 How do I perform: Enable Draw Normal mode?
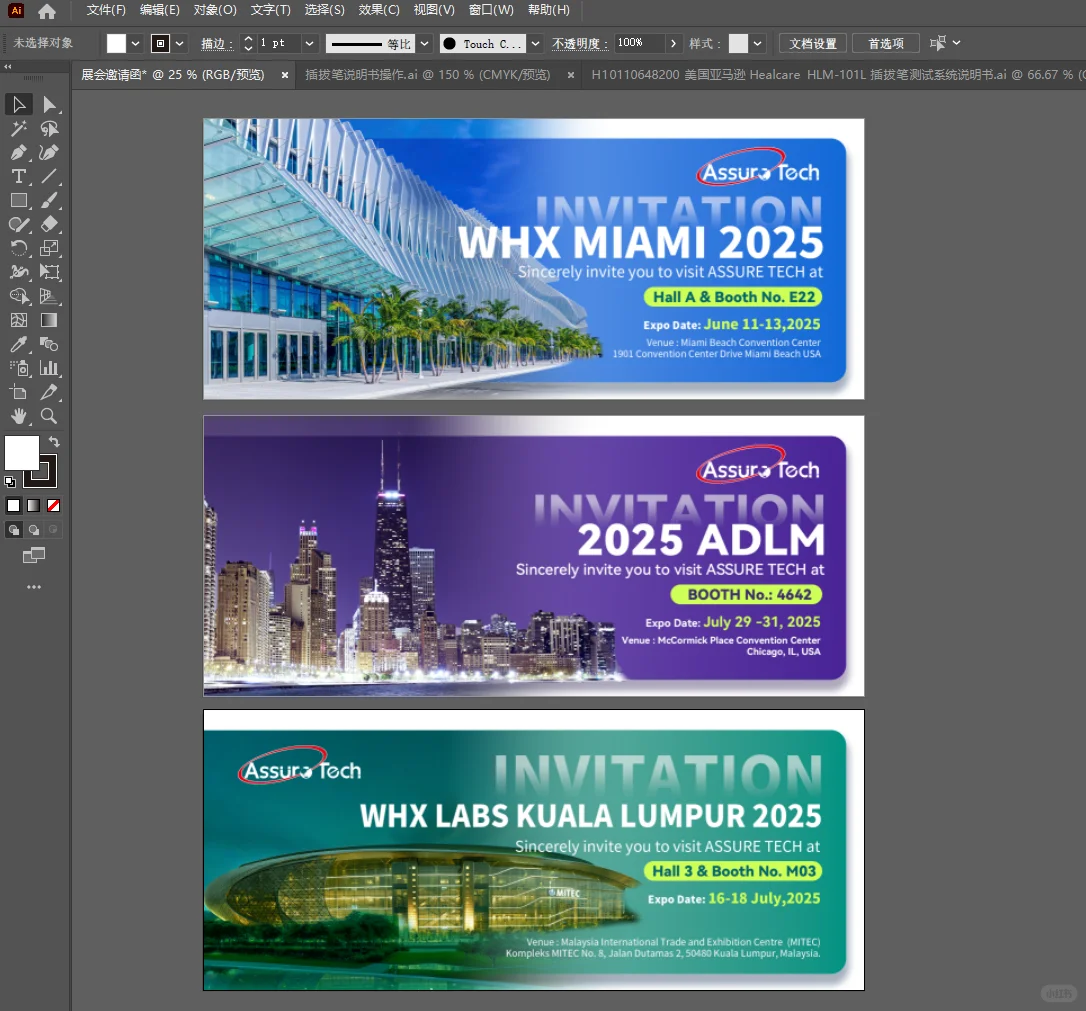pos(13,530)
